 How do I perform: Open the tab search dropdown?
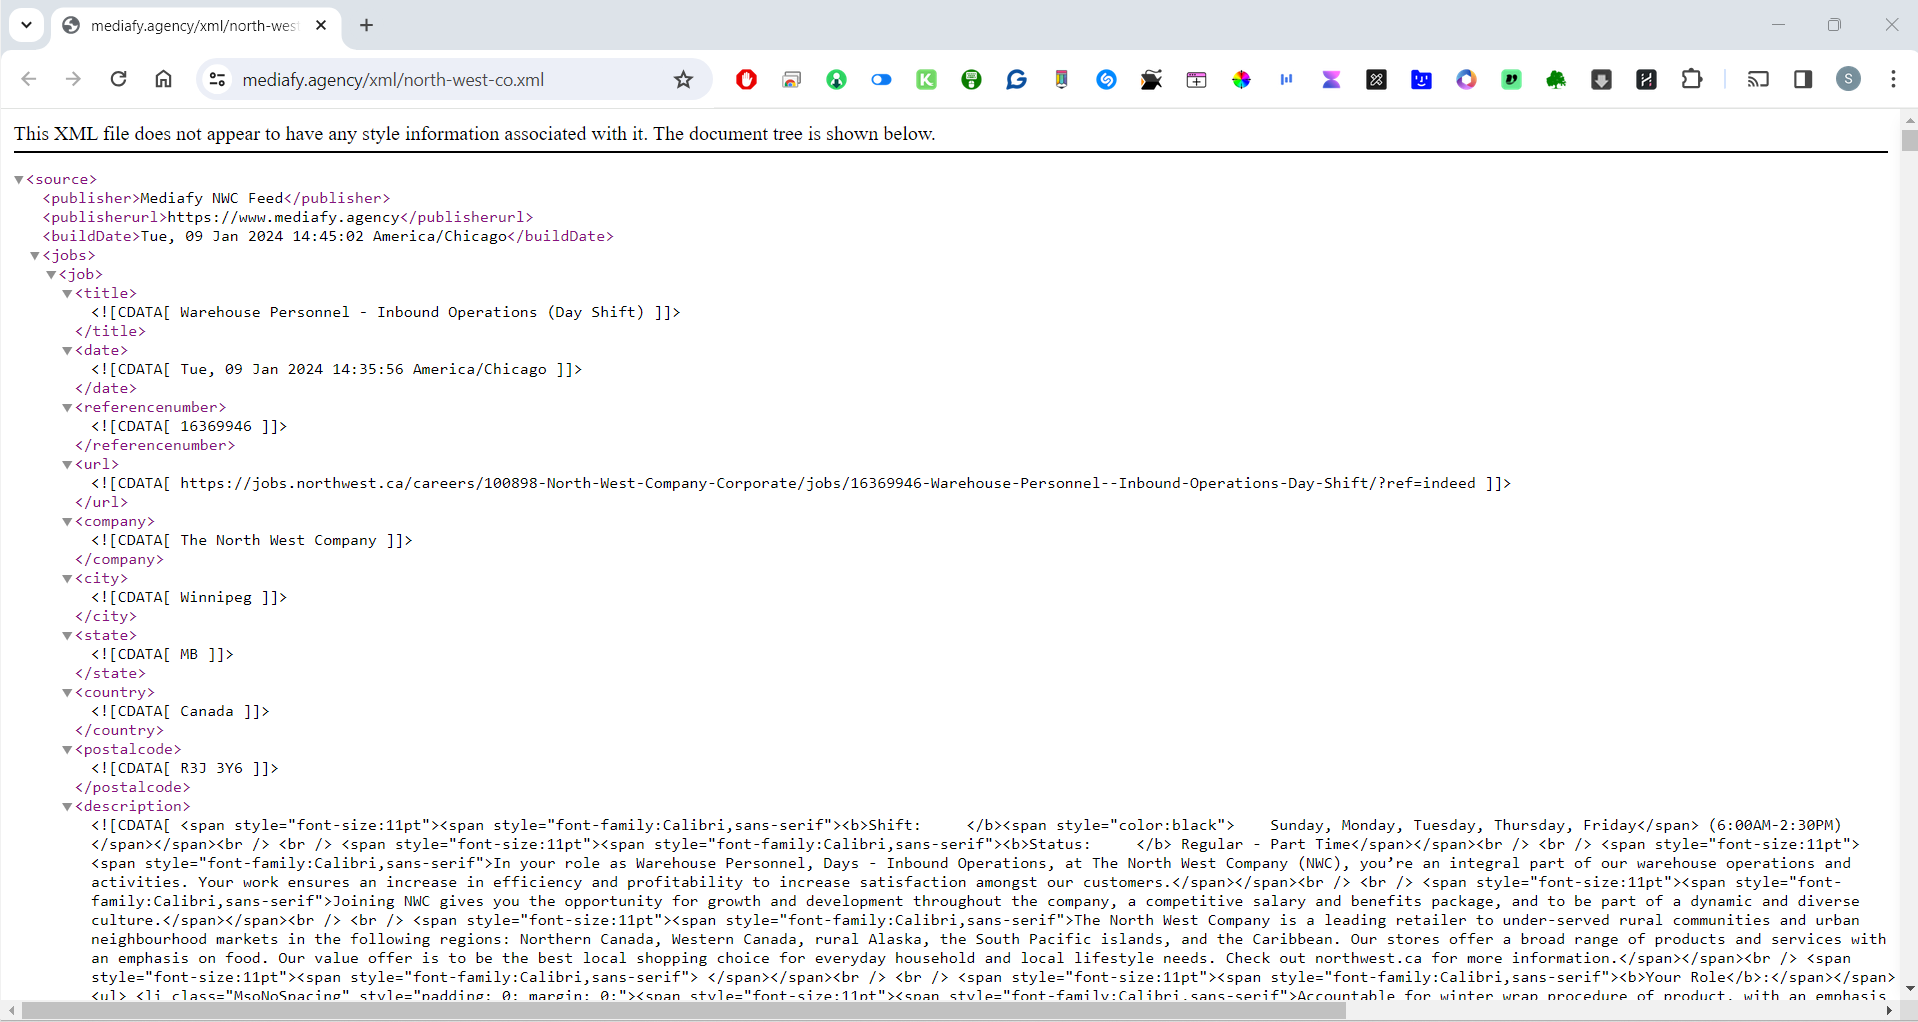(x=27, y=25)
